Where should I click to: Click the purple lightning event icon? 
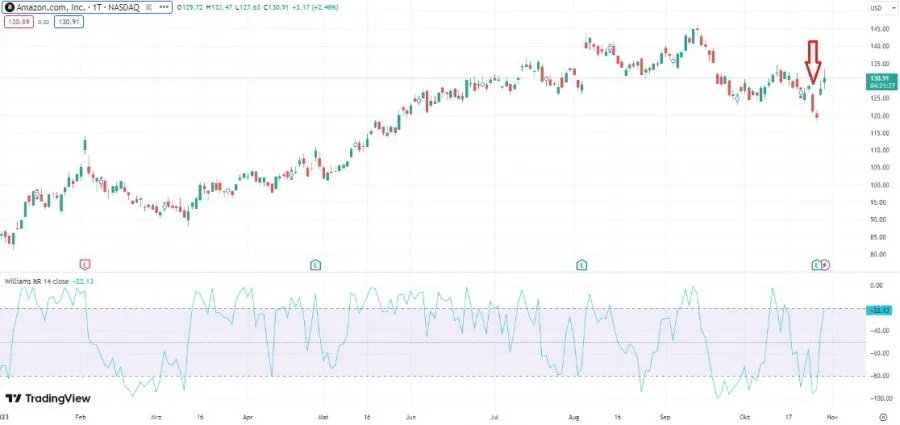[x=825, y=265]
